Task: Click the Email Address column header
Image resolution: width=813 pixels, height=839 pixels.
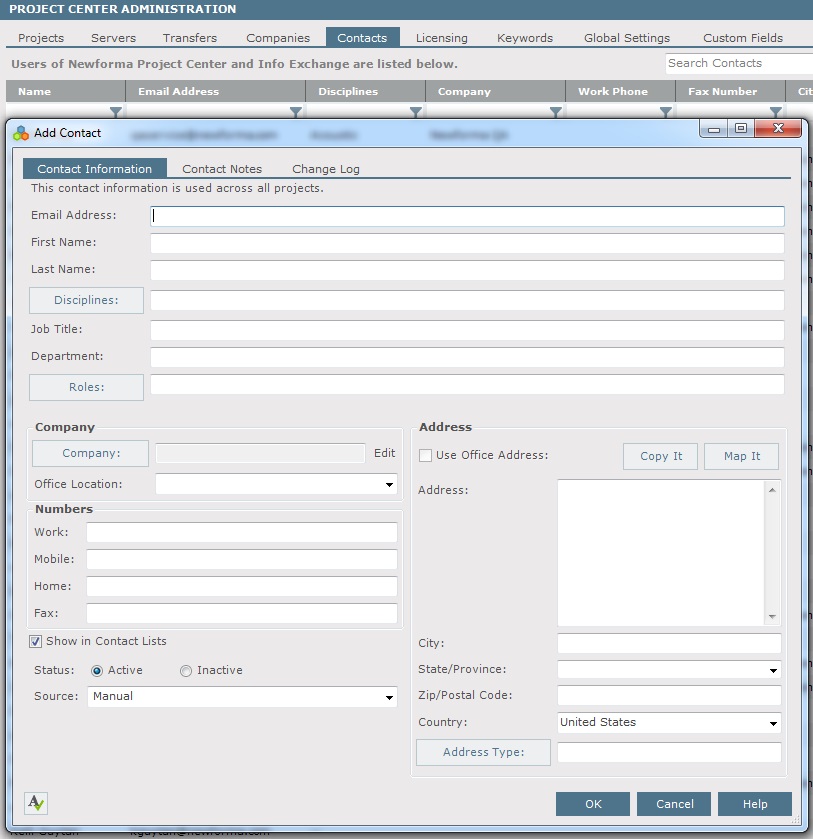Action: click(216, 91)
